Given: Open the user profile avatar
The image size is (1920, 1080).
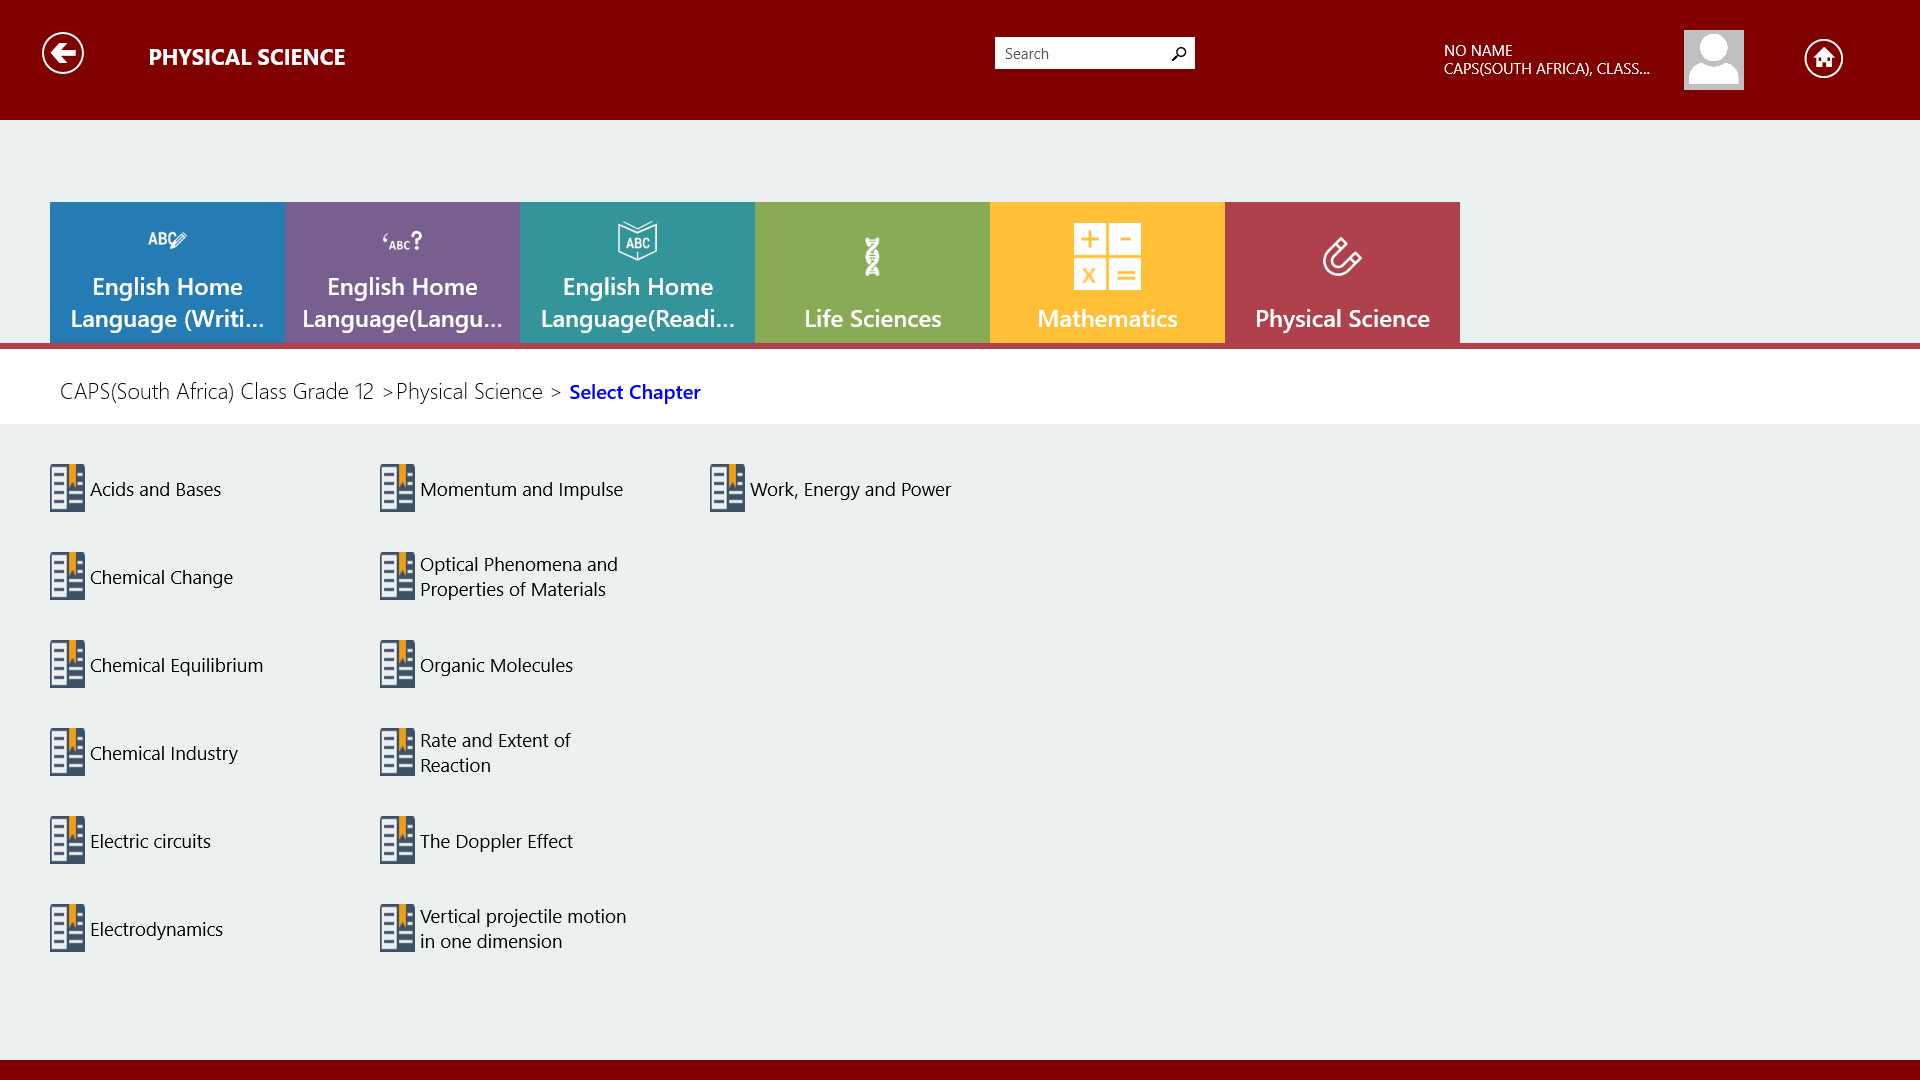Looking at the screenshot, I should click(1713, 60).
